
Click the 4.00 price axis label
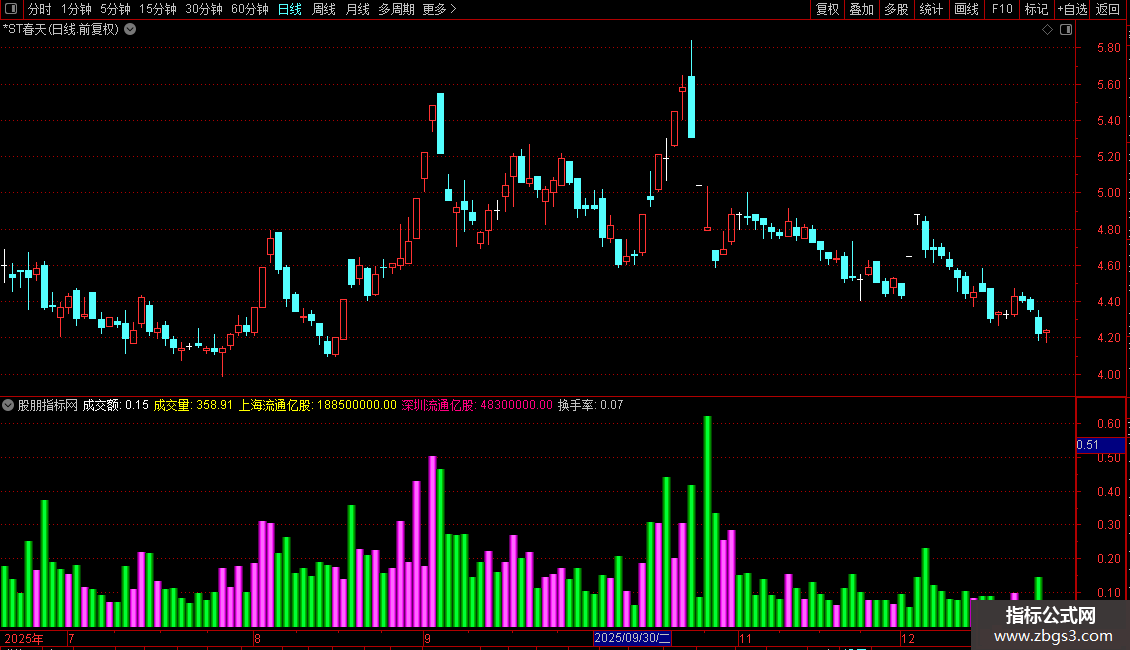[x=1108, y=374]
